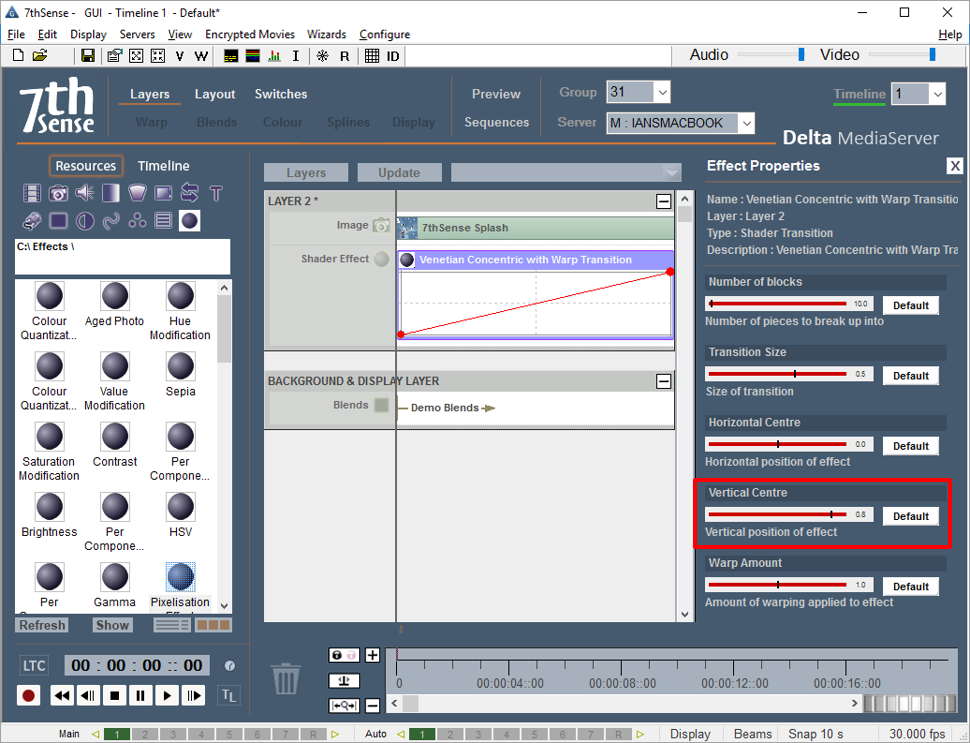Select the shader sphere resource icon
This screenshot has width=970, height=743.
pos(189,221)
